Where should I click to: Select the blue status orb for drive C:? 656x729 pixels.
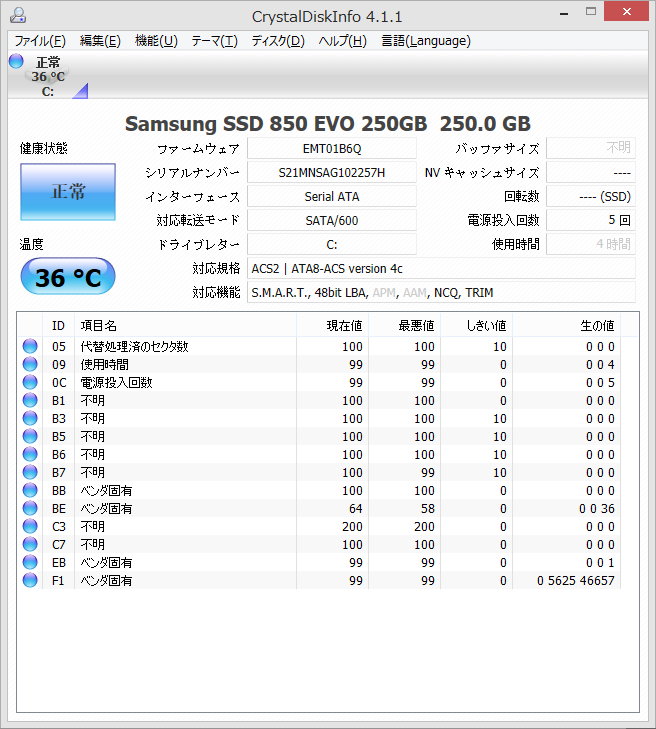click(16, 61)
